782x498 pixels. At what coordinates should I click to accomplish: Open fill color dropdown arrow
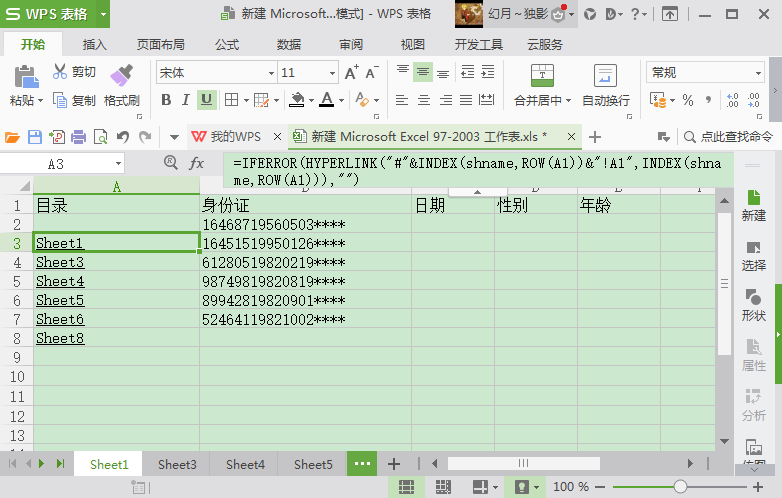(311, 101)
